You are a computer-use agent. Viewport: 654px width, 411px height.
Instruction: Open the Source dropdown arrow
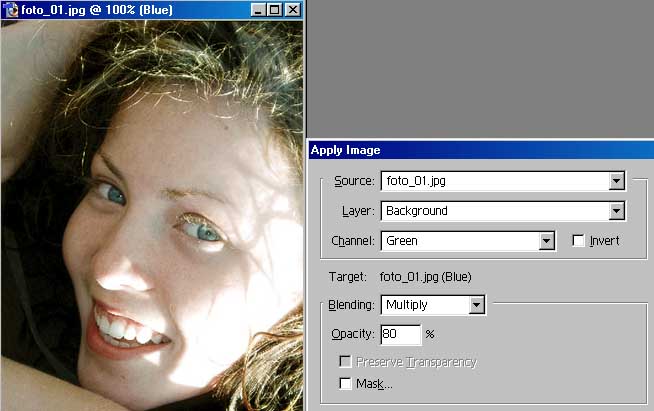(616, 181)
